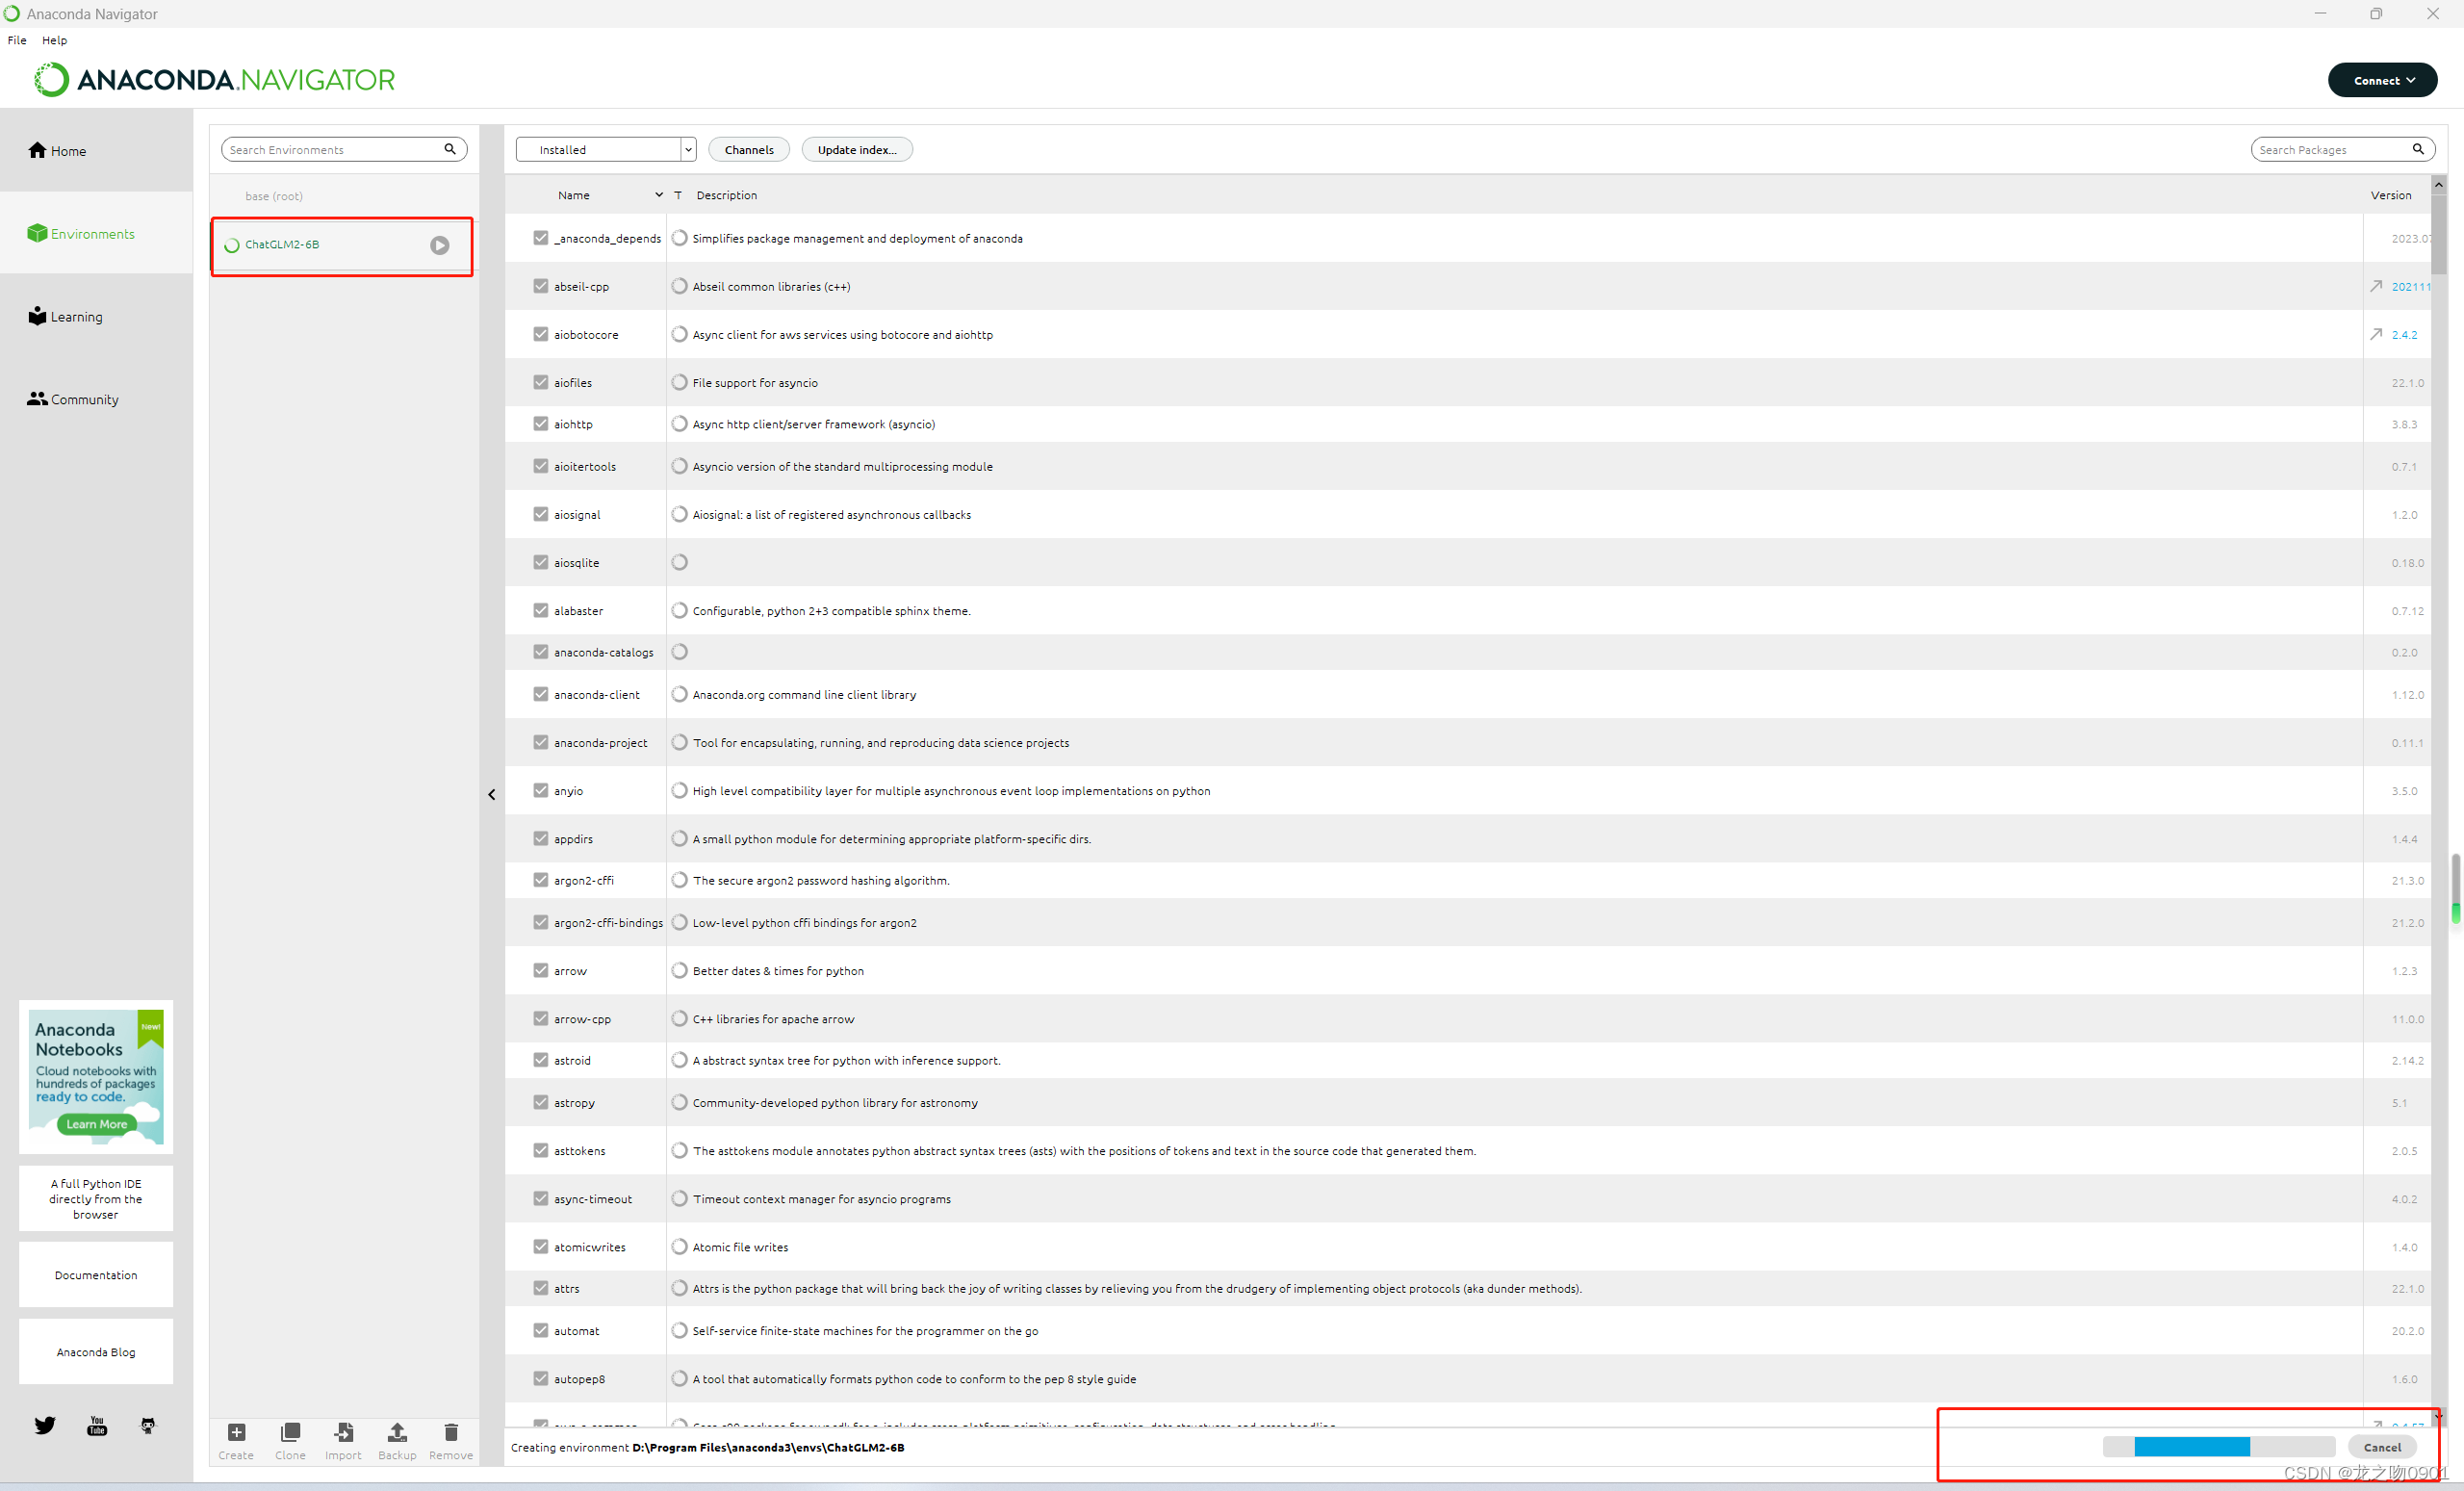Viewport: 2464px width, 1491px height.
Task: Click the Update index button
Action: 856,148
